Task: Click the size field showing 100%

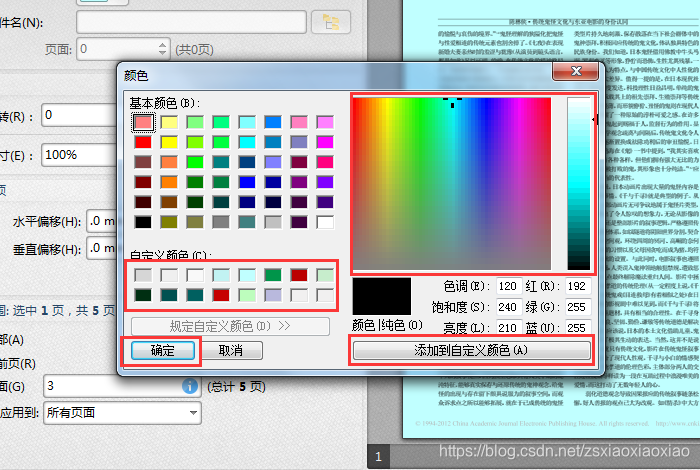Action: tap(79, 155)
